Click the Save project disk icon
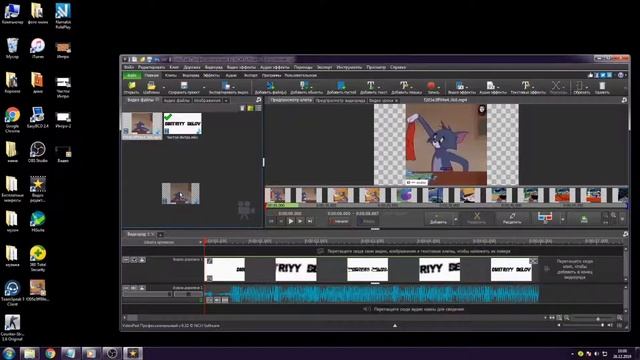Viewport: 640px width, 360px height. point(184,85)
